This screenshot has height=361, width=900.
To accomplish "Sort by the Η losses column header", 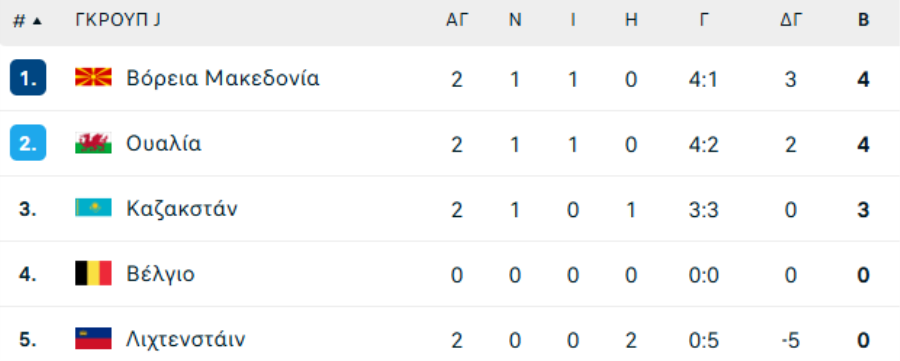I will [x=631, y=20].
